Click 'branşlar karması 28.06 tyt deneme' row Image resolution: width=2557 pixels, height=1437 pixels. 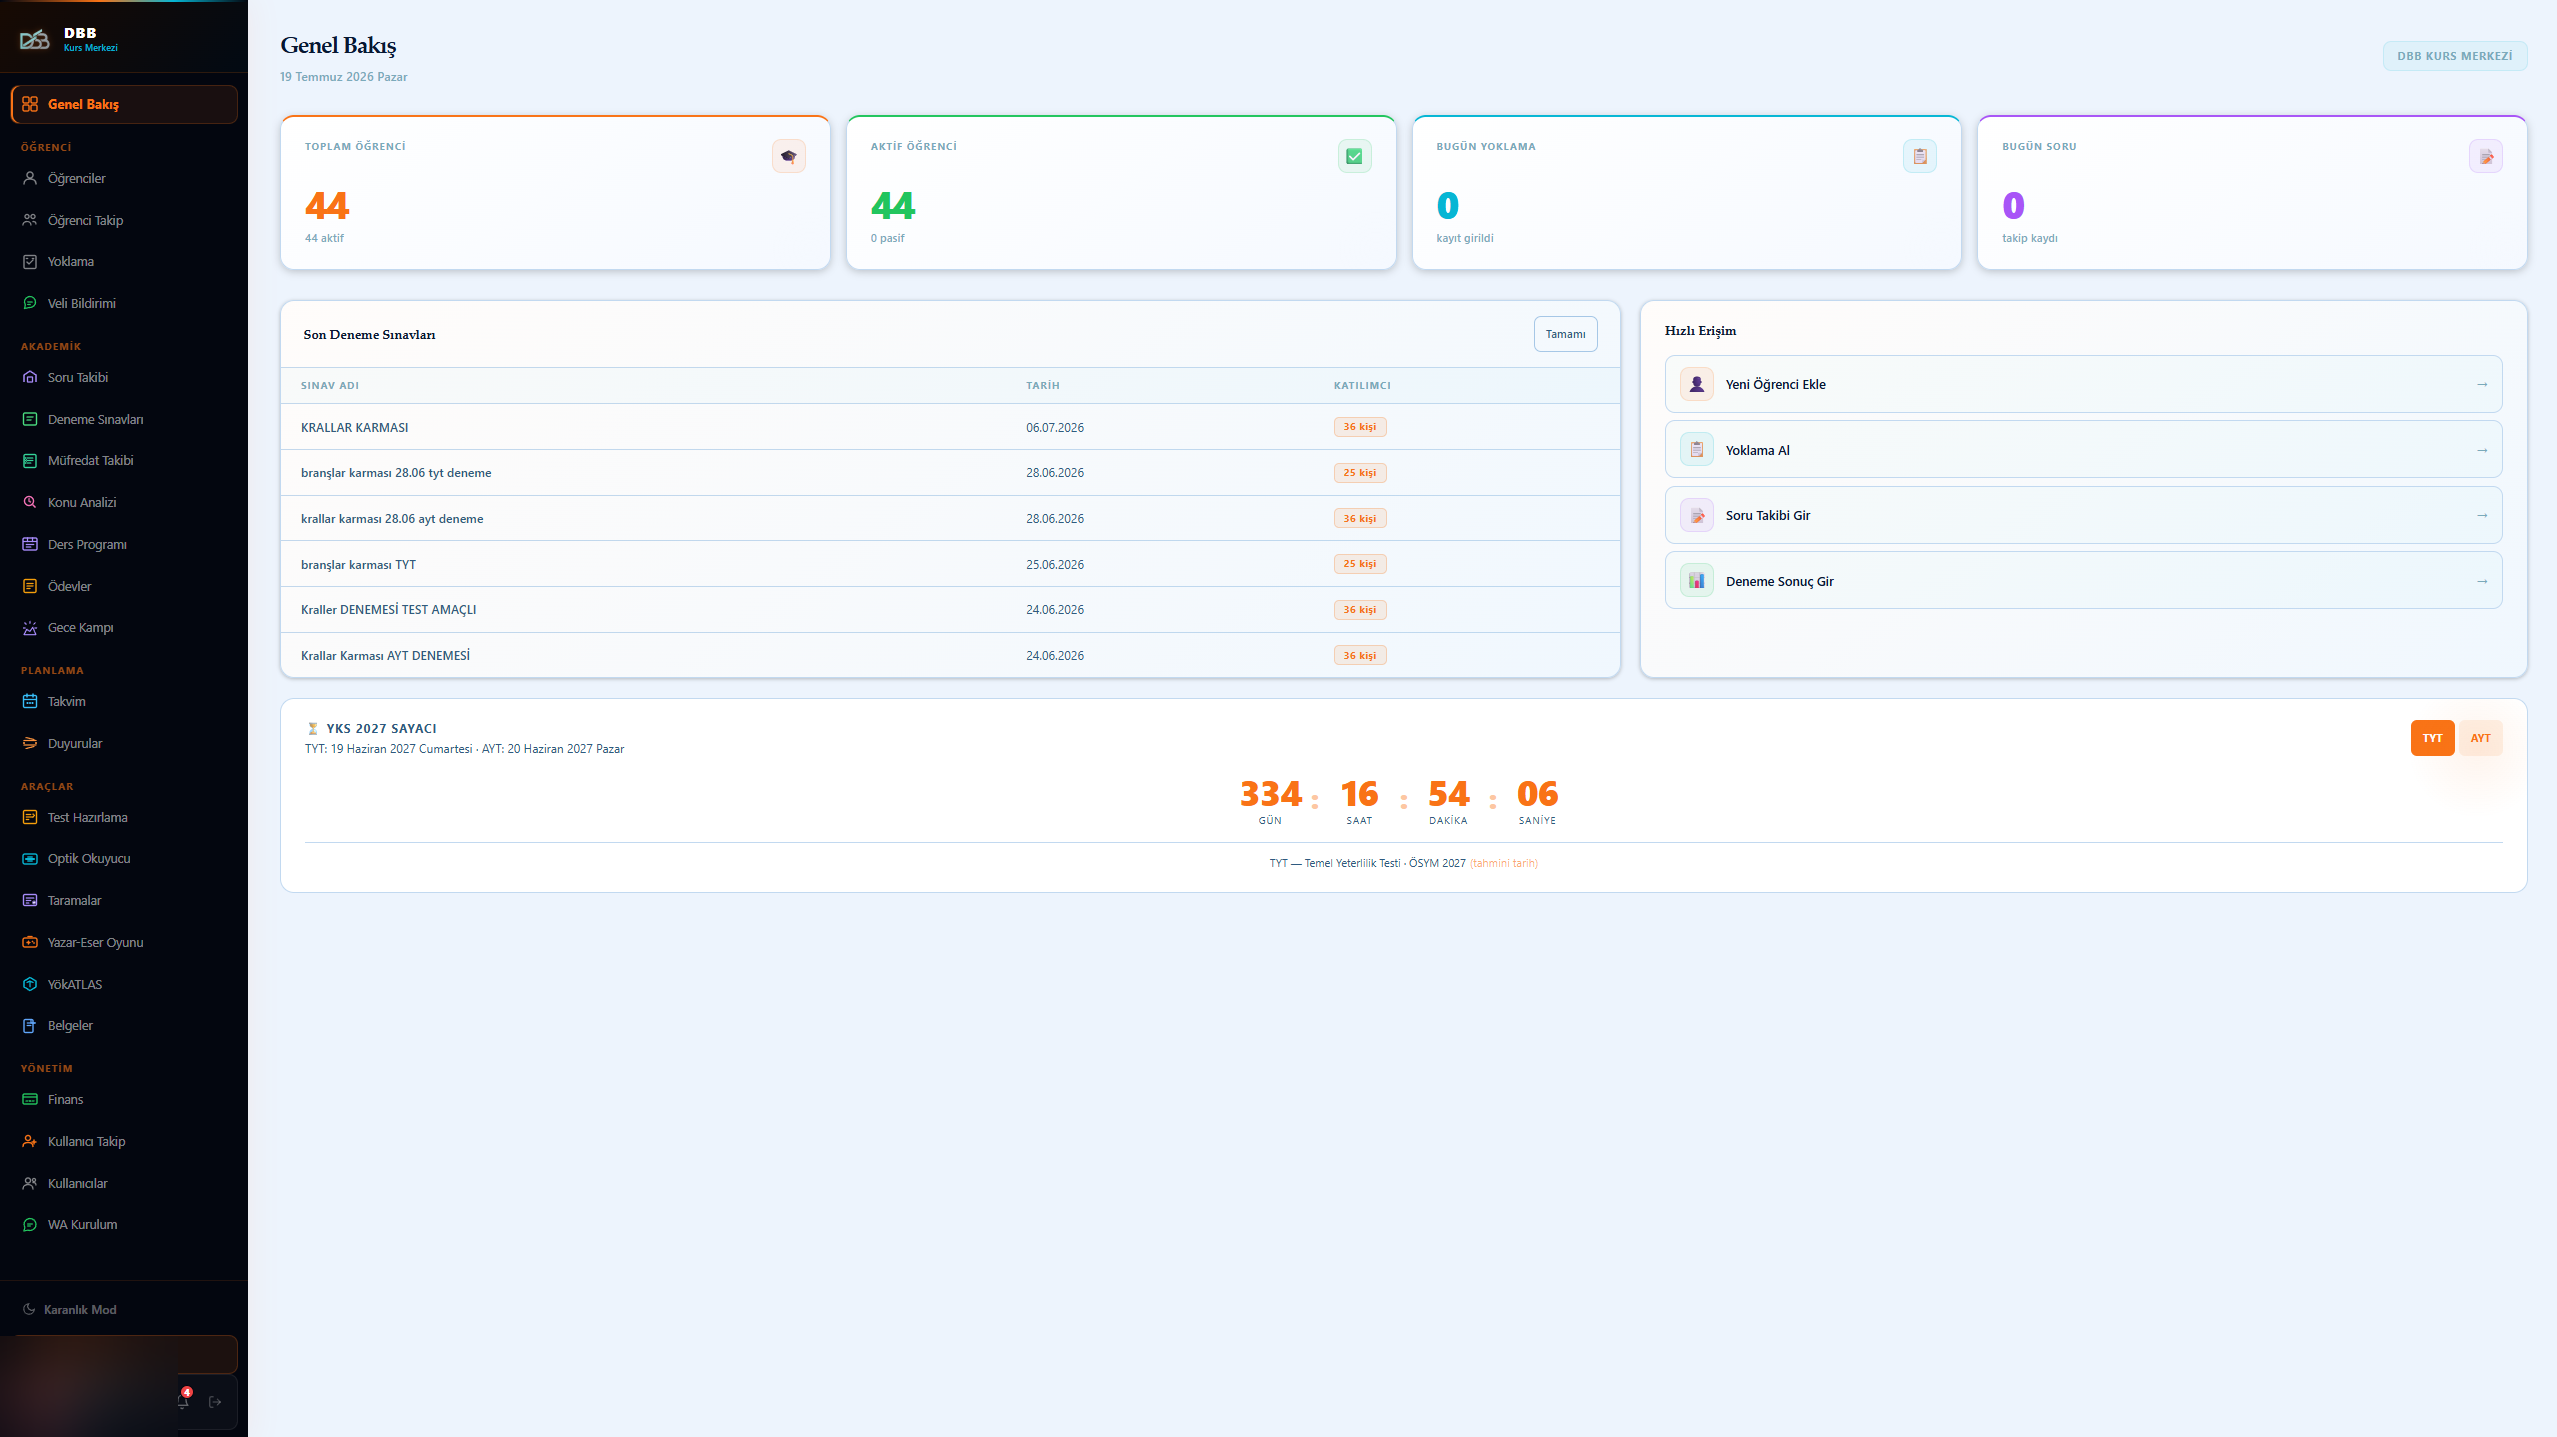click(950, 473)
